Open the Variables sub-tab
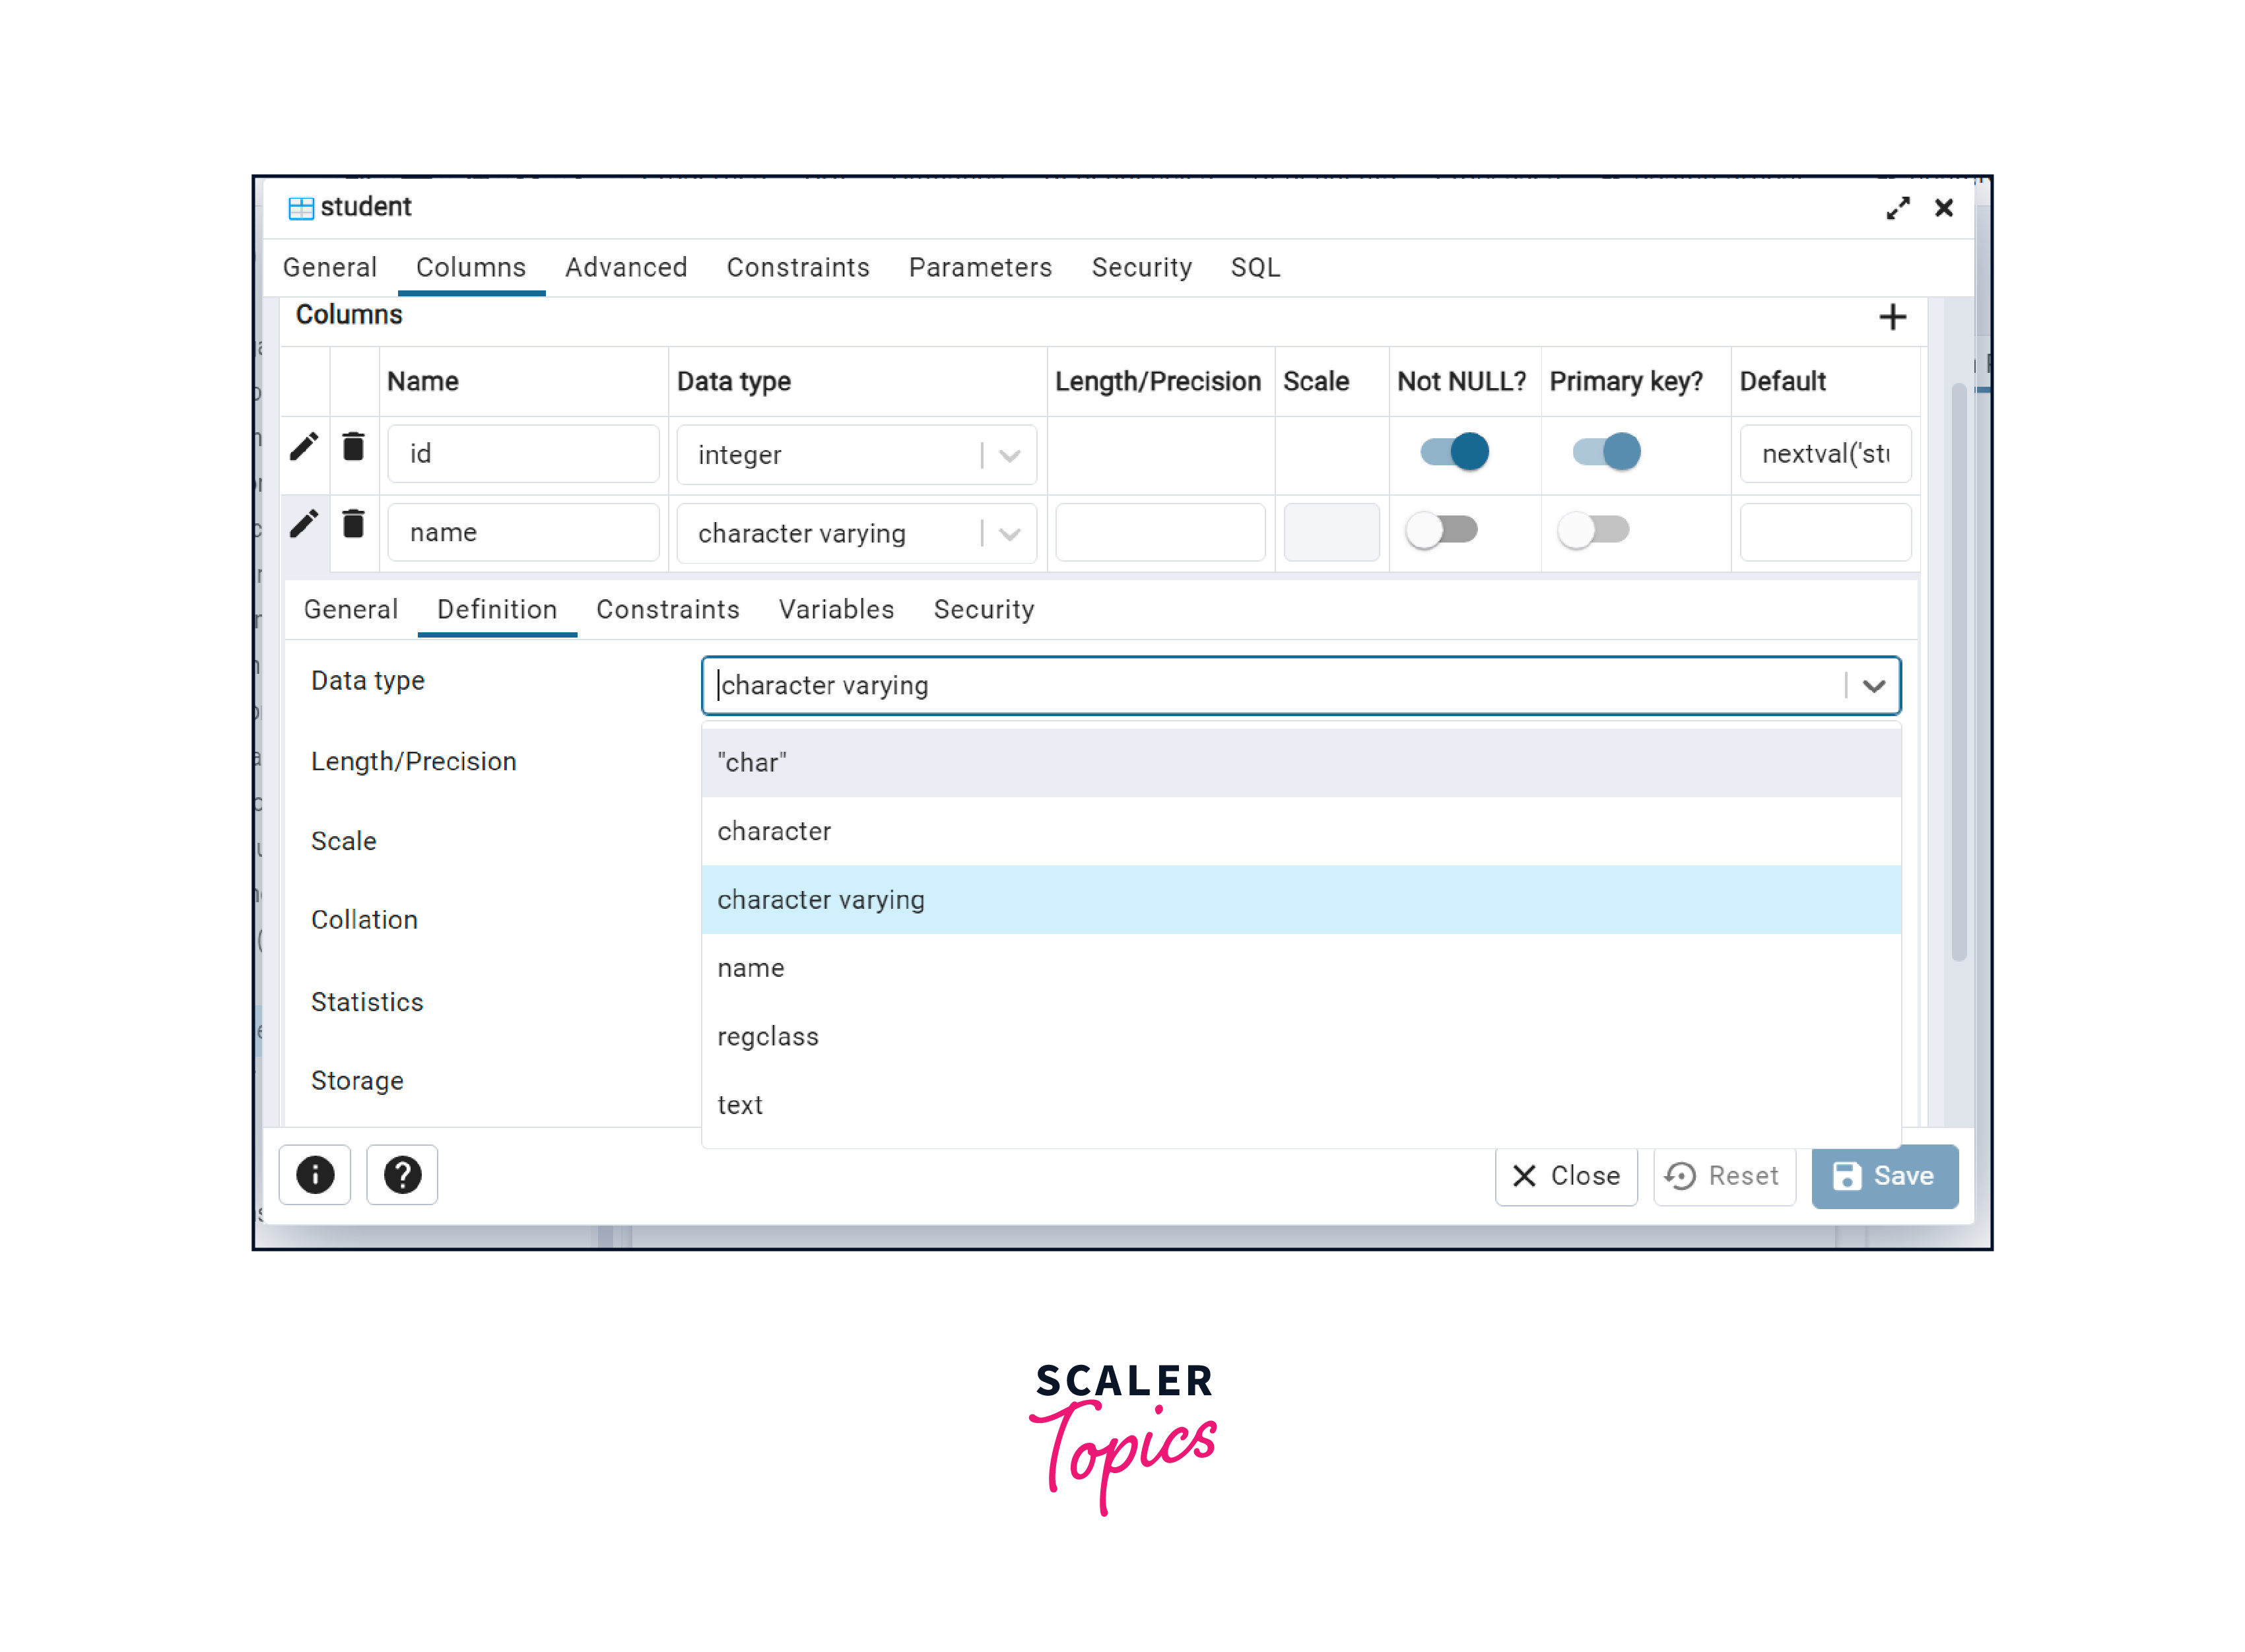Screen dimensions: 2245x1652 coord(836,610)
